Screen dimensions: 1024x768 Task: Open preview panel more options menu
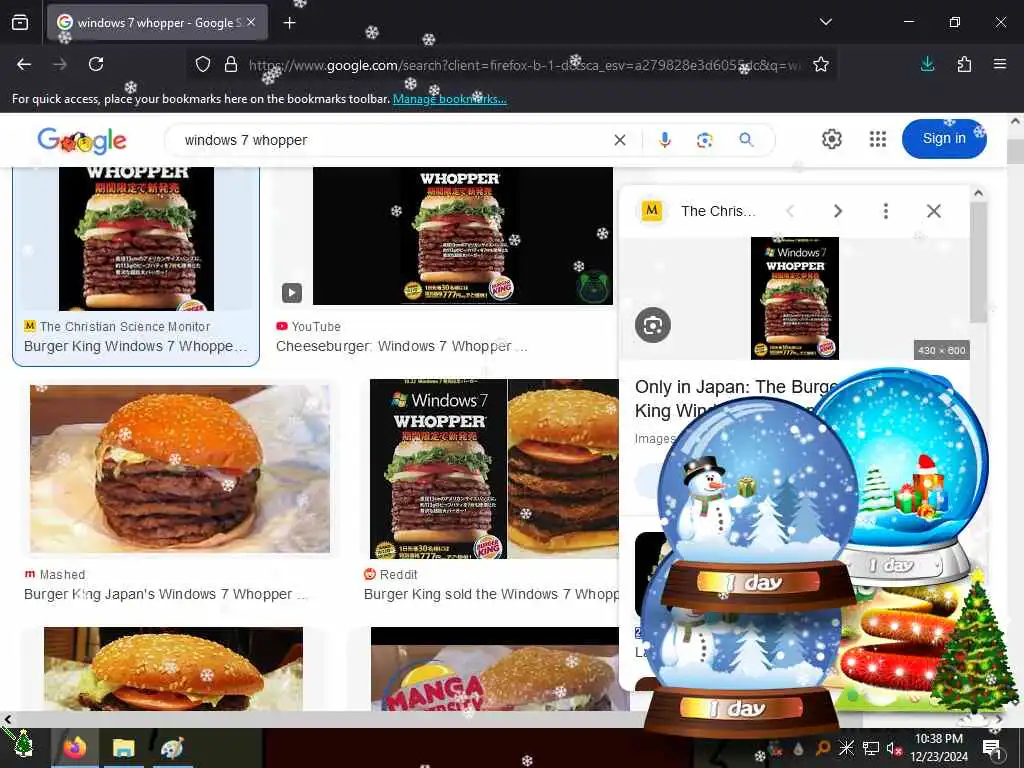coord(886,211)
